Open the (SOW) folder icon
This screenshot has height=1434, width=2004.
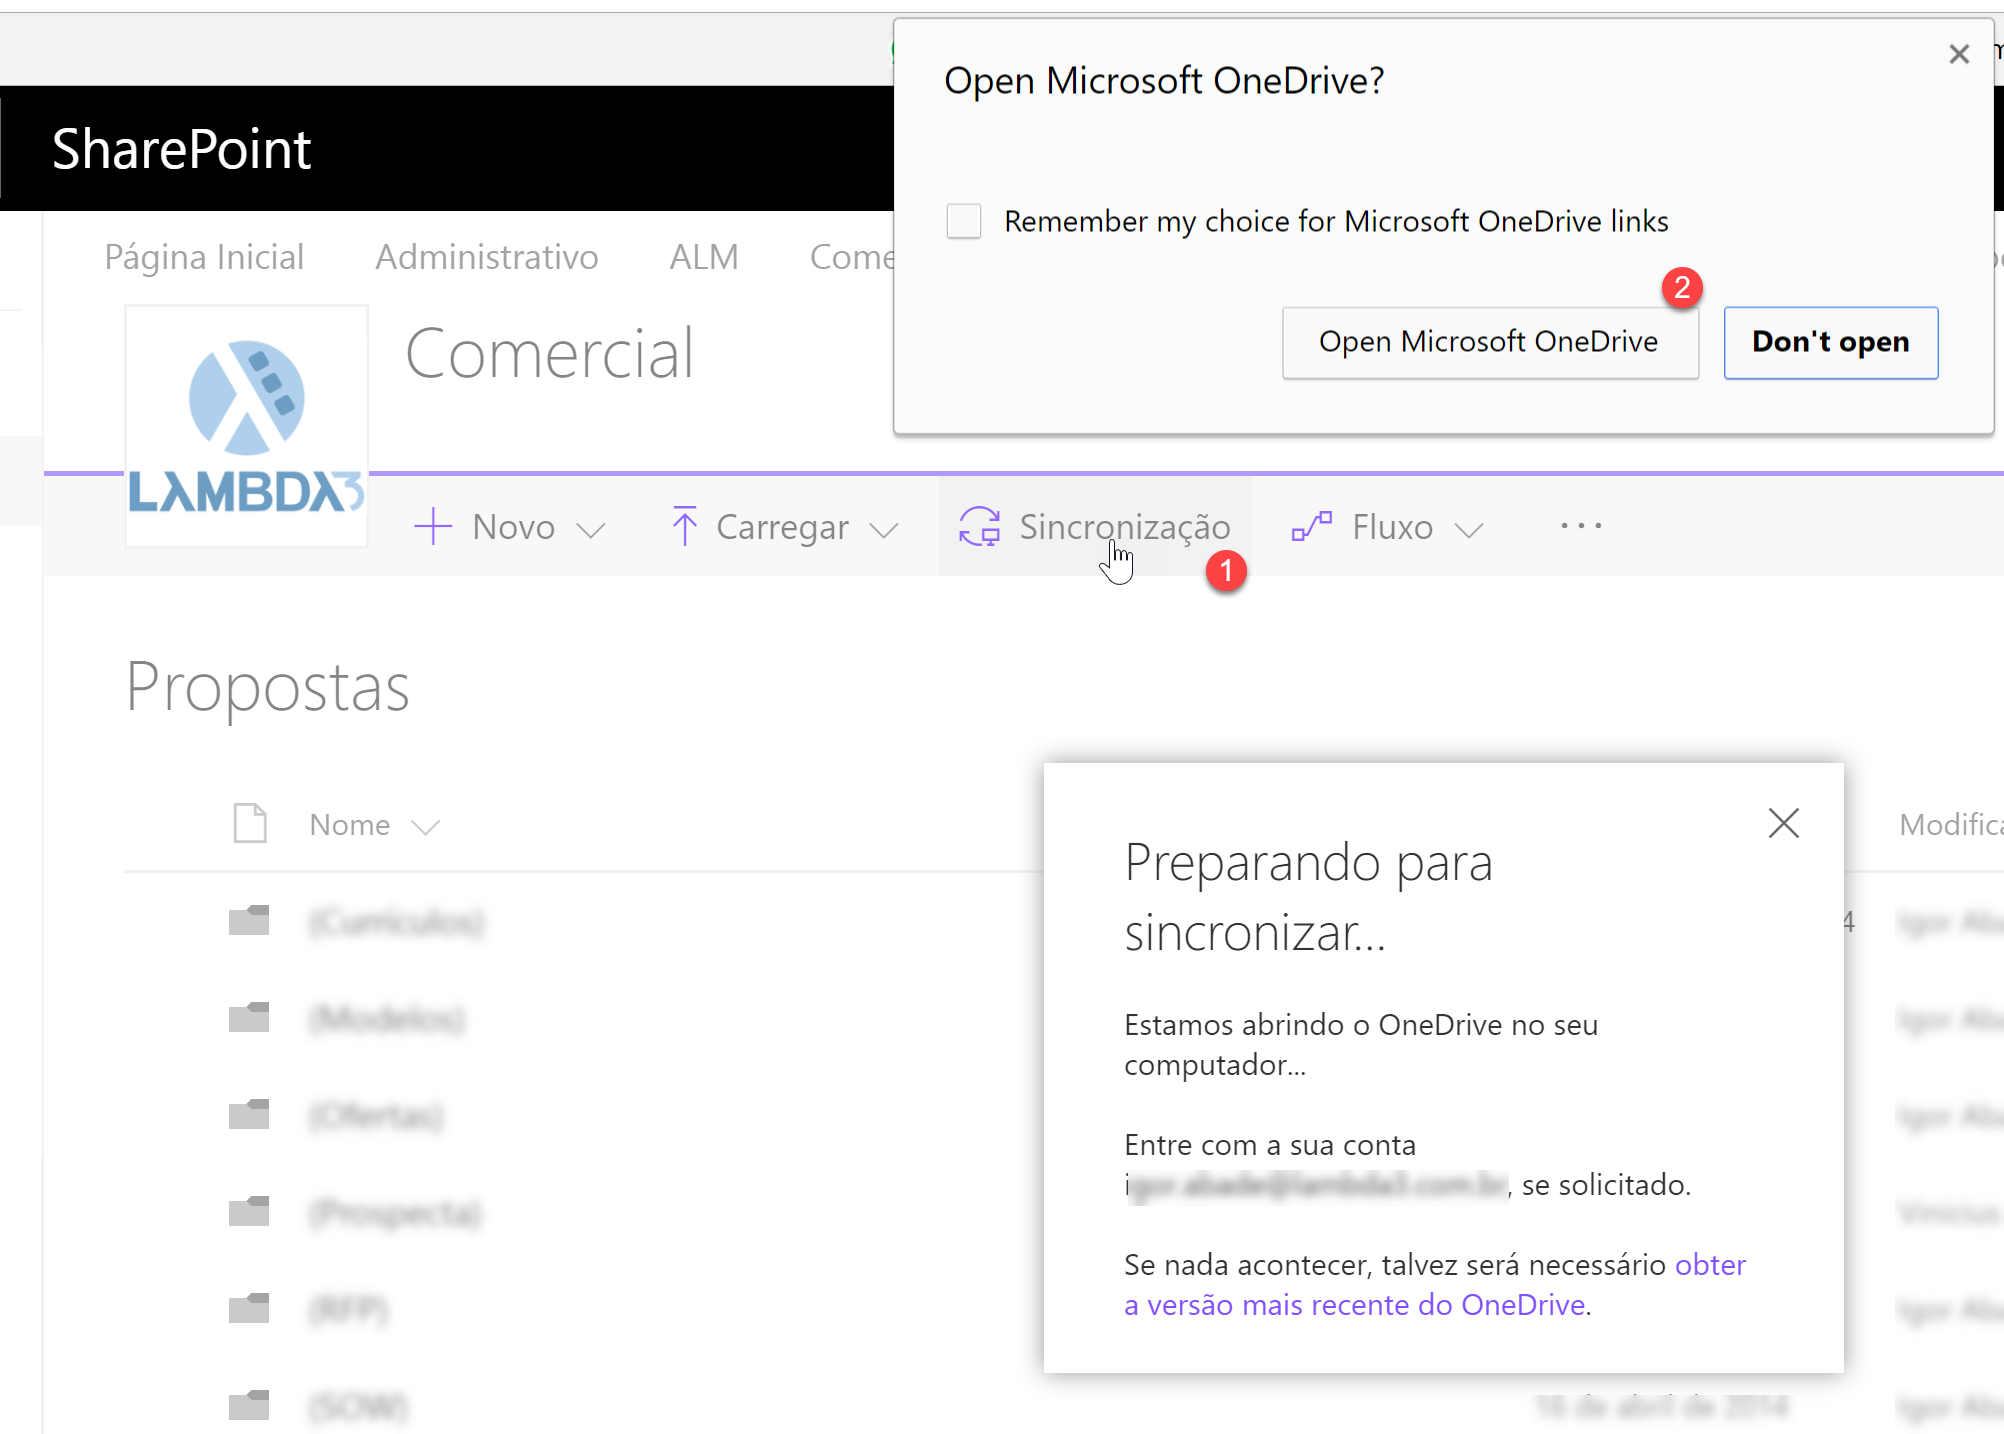point(249,1405)
